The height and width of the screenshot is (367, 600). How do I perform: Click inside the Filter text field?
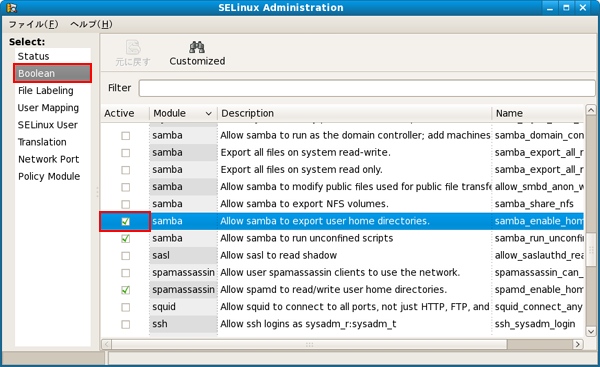367,88
